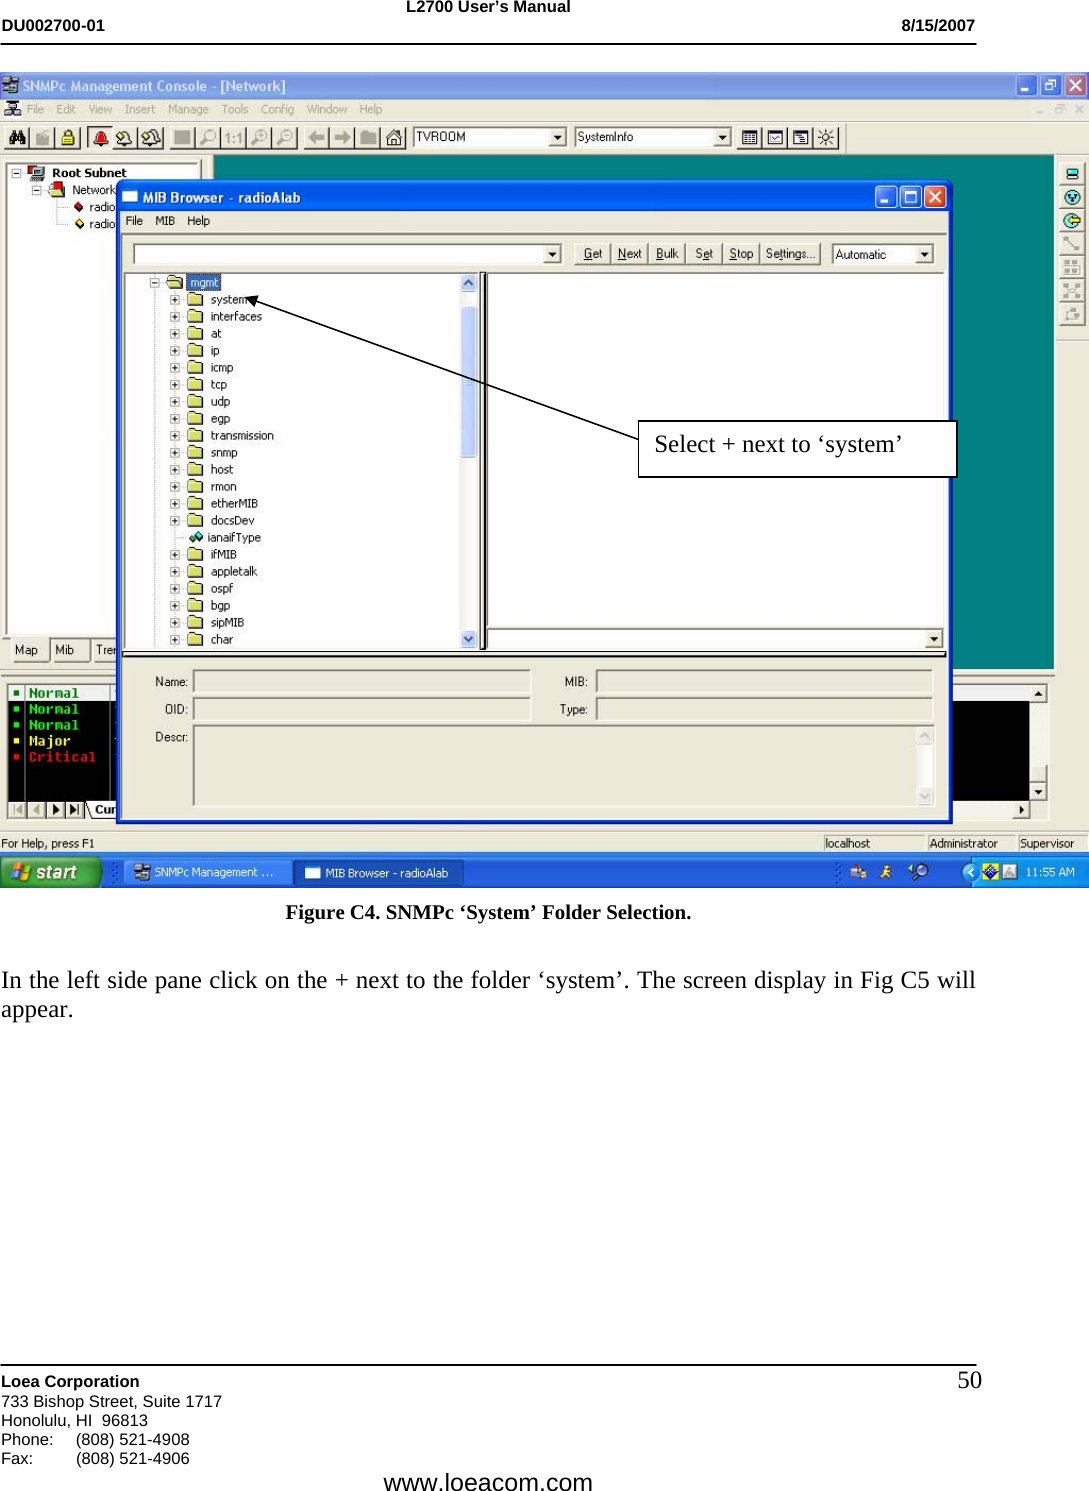This screenshot has height=1491, width=1089.
Task: Open the MIB variable combo box arrow
Action: [x=552, y=255]
